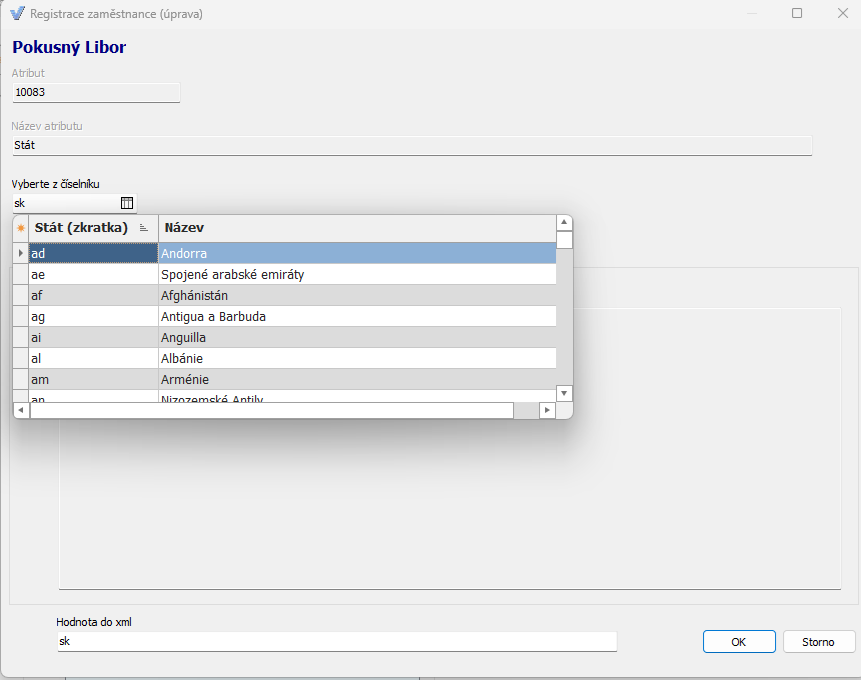The image size is (861, 680).
Task: Click the row indicator arrow beside 'ad'
Action: coord(20,254)
